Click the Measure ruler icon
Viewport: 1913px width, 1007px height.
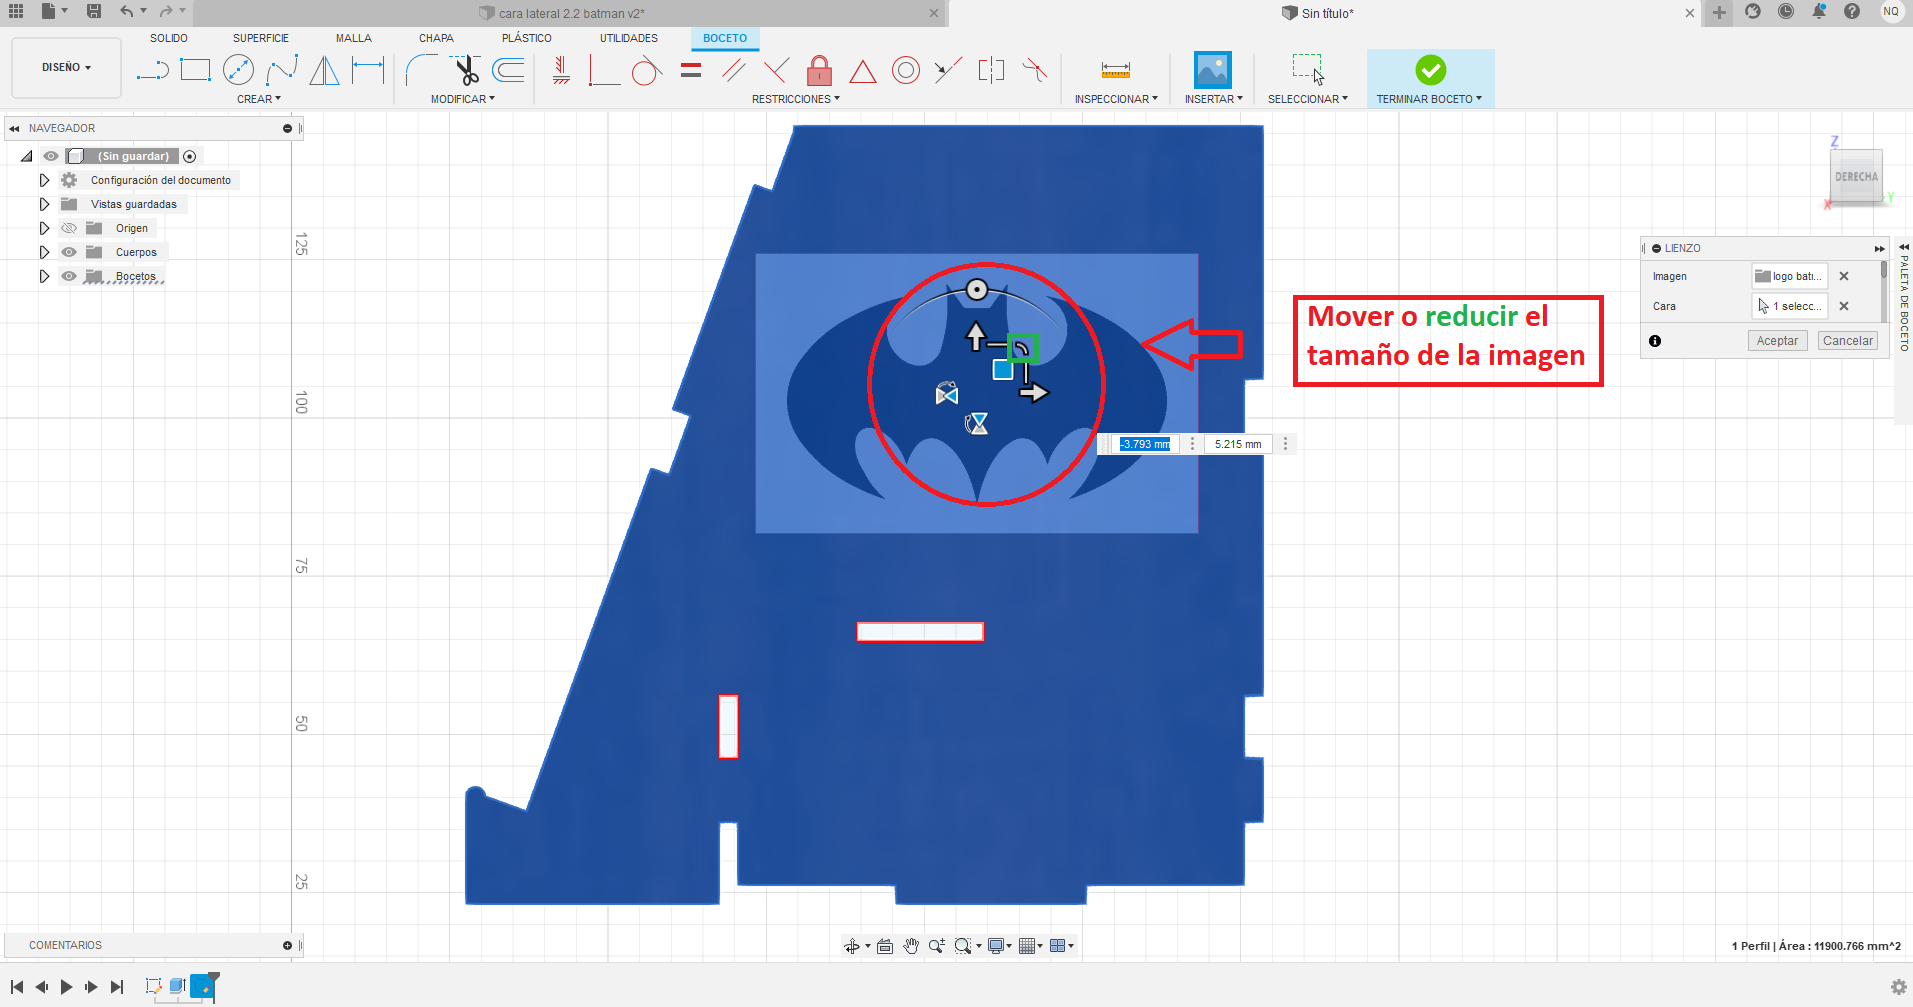click(1116, 70)
